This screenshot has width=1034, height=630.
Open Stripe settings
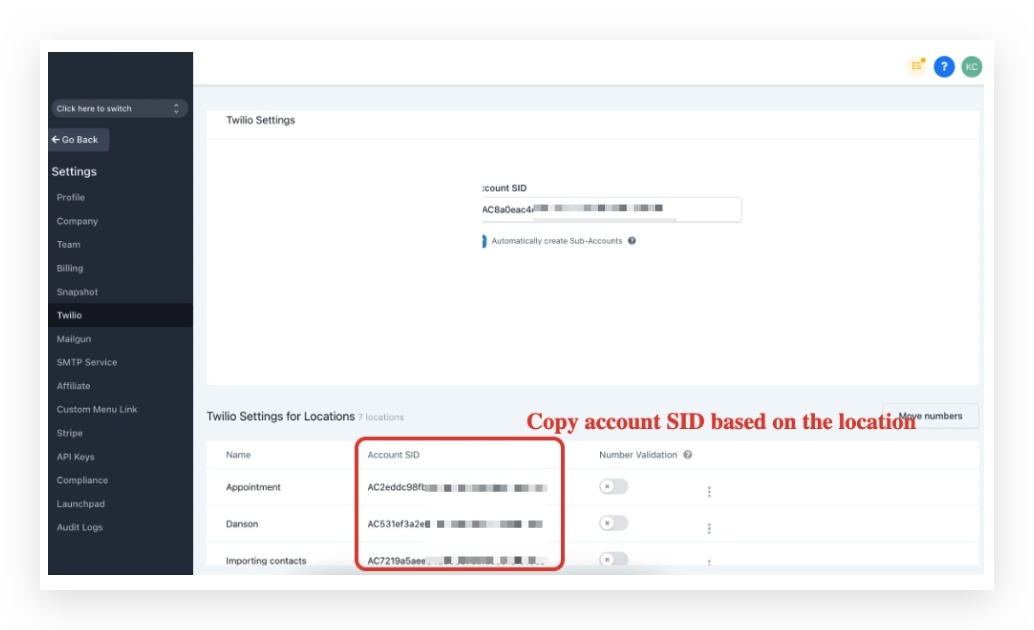(x=70, y=433)
